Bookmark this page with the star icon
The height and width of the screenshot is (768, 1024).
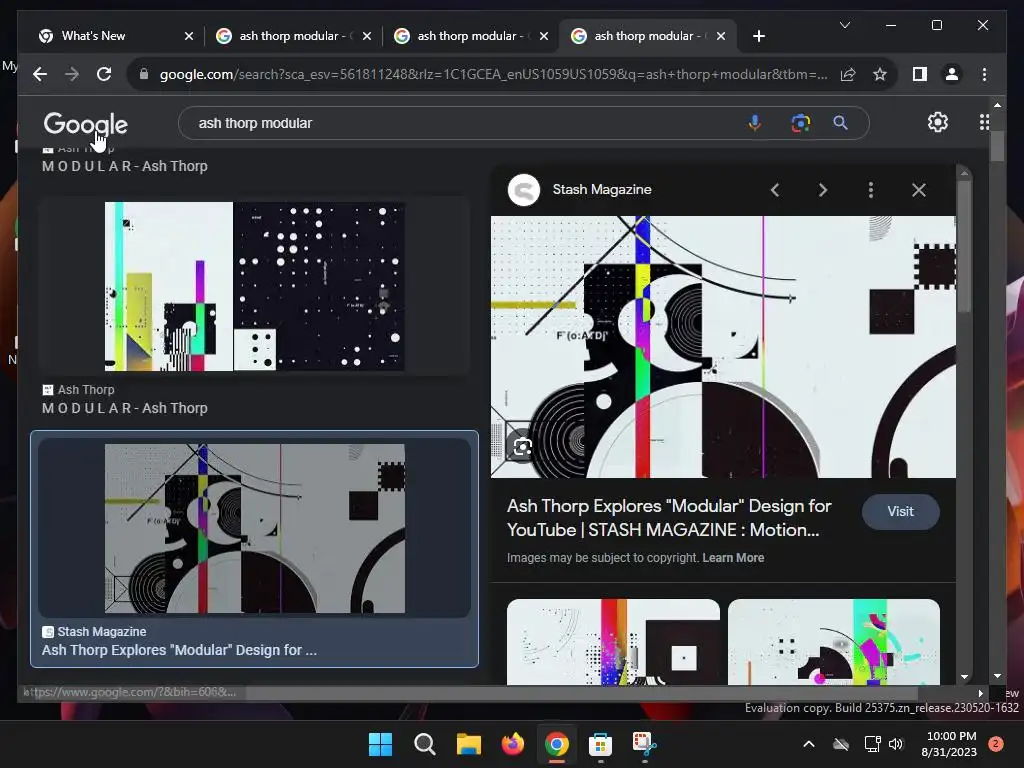click(880, 74)
